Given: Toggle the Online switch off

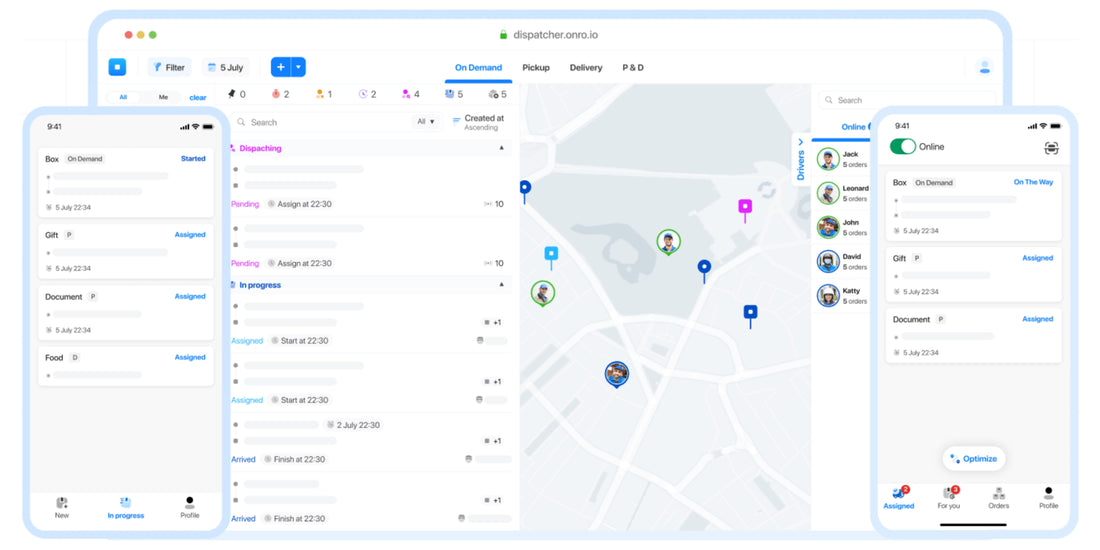Looking at the screenshot, I should pyautogui.click(x=903, y=147).
